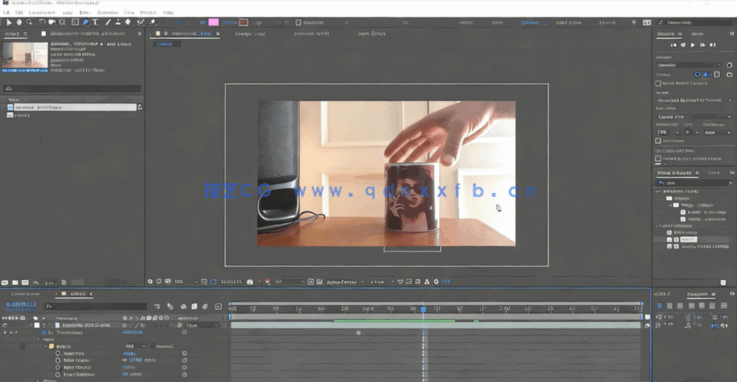Jump to first frame in Preview panel
Screen dimensions: 737x382
(673, 45)
